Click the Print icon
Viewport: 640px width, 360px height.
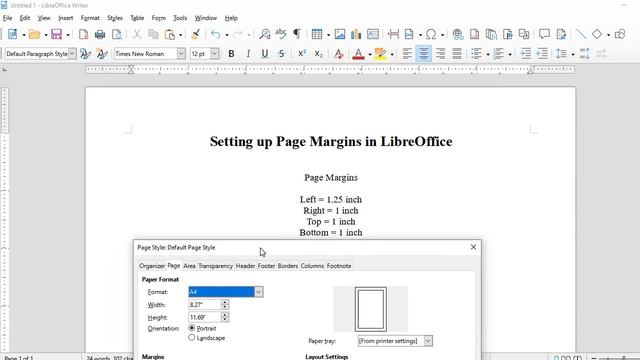click(100, 34)
